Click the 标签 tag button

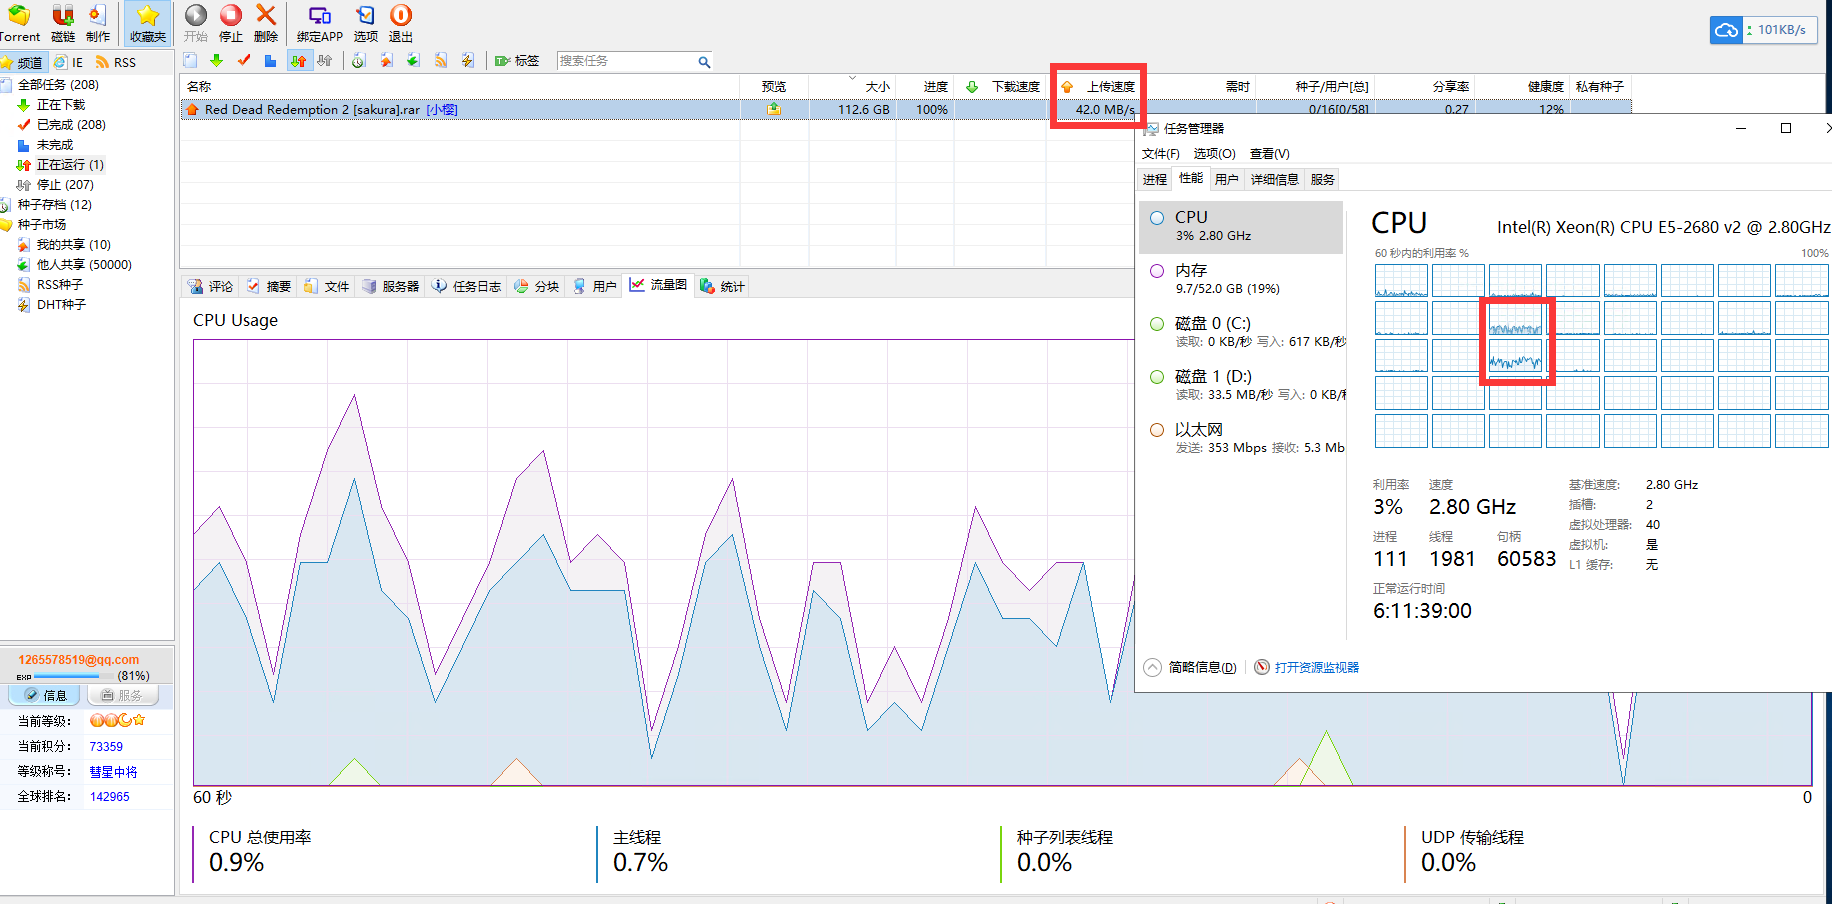pyautogui.click(x=517, y=61)
